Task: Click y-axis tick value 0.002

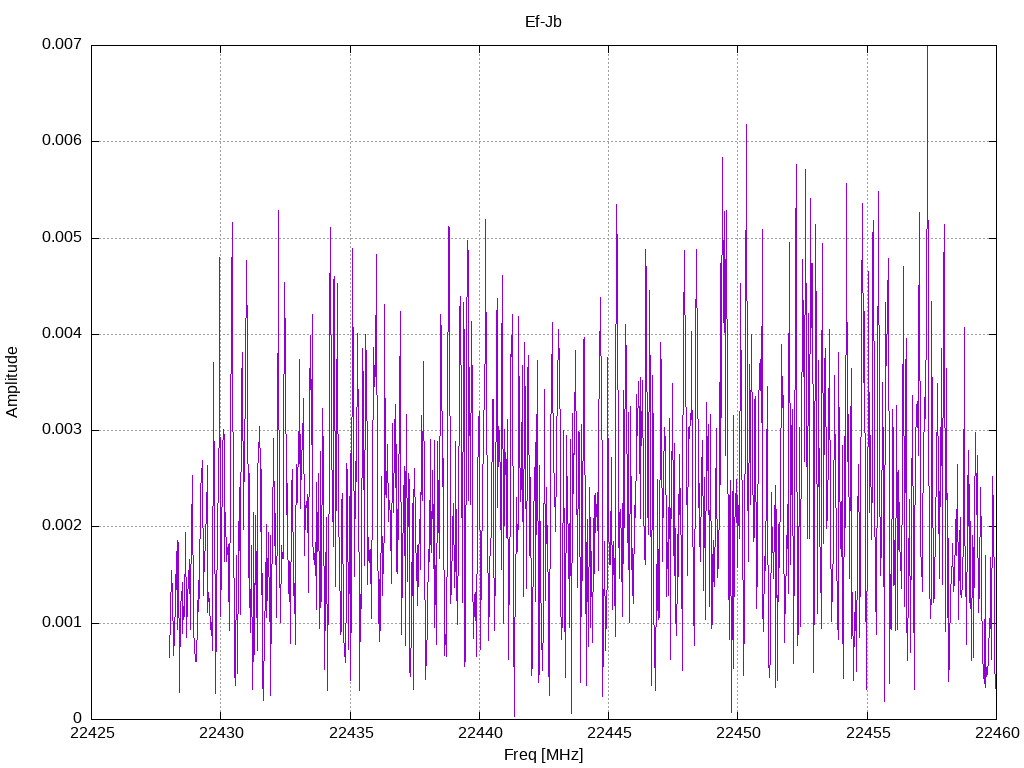Action: point(62,526)
